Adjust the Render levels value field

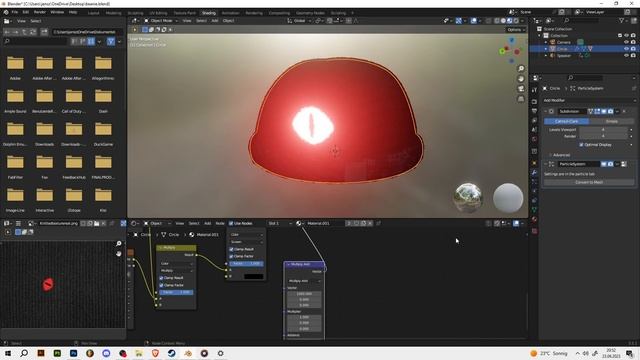coord(603,136)
